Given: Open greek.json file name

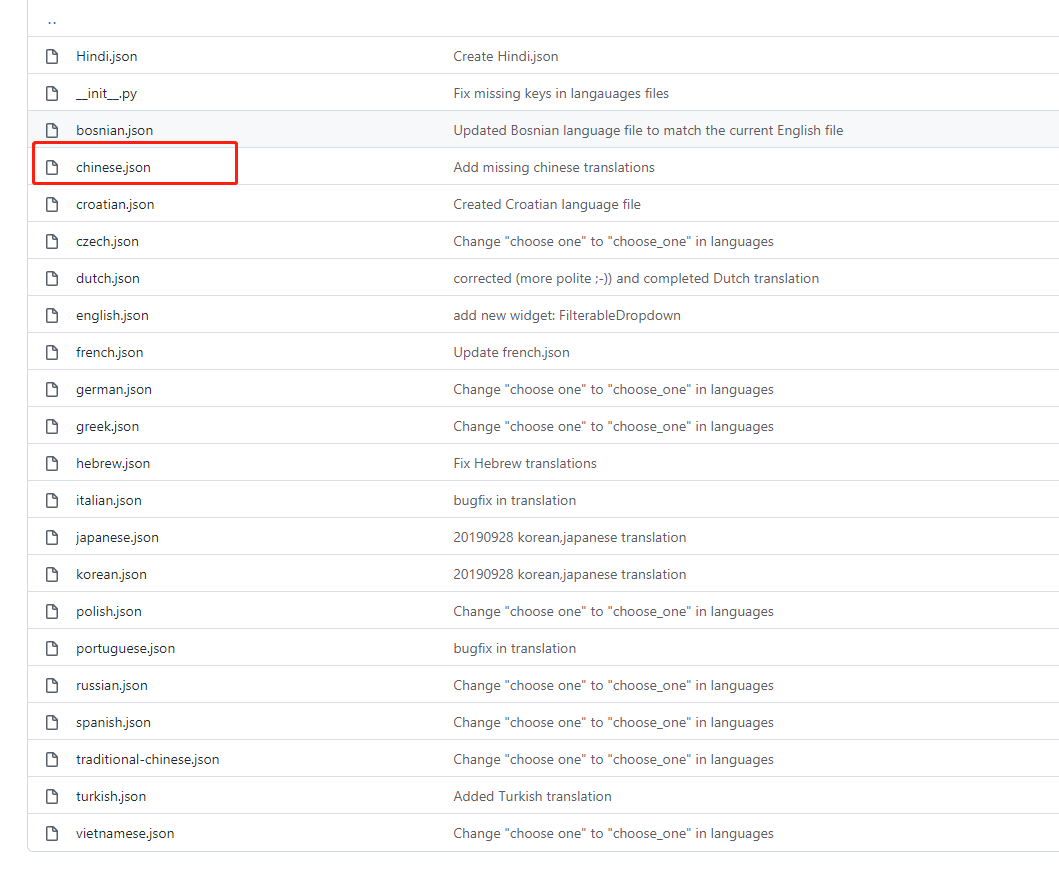Looking at the screenshot, I should click(107, 427).
